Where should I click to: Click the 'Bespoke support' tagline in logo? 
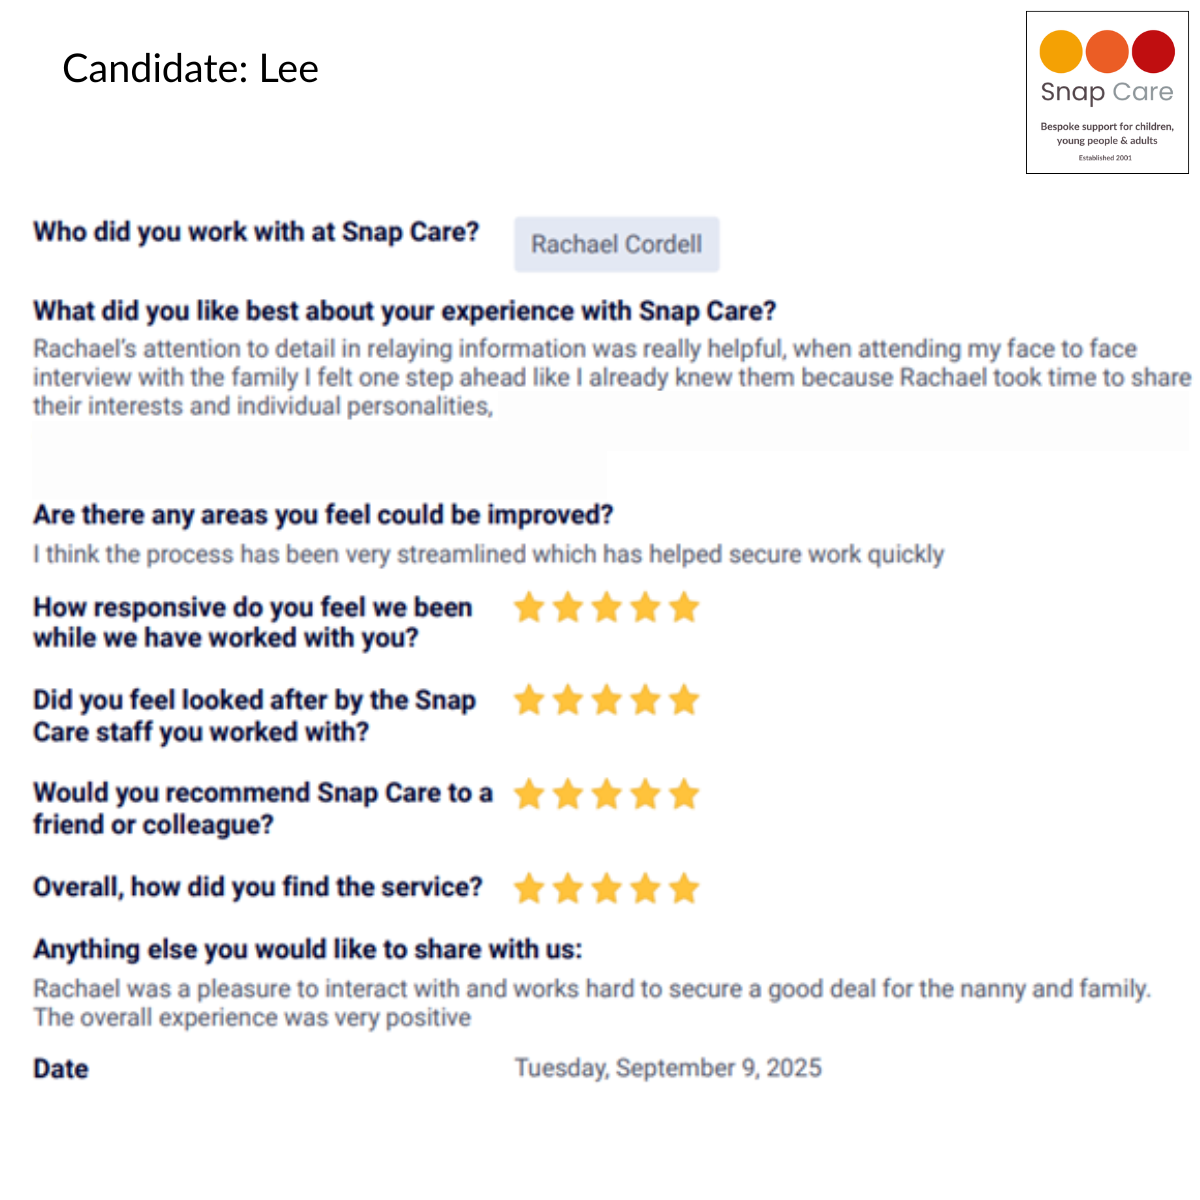(1107, 133)
